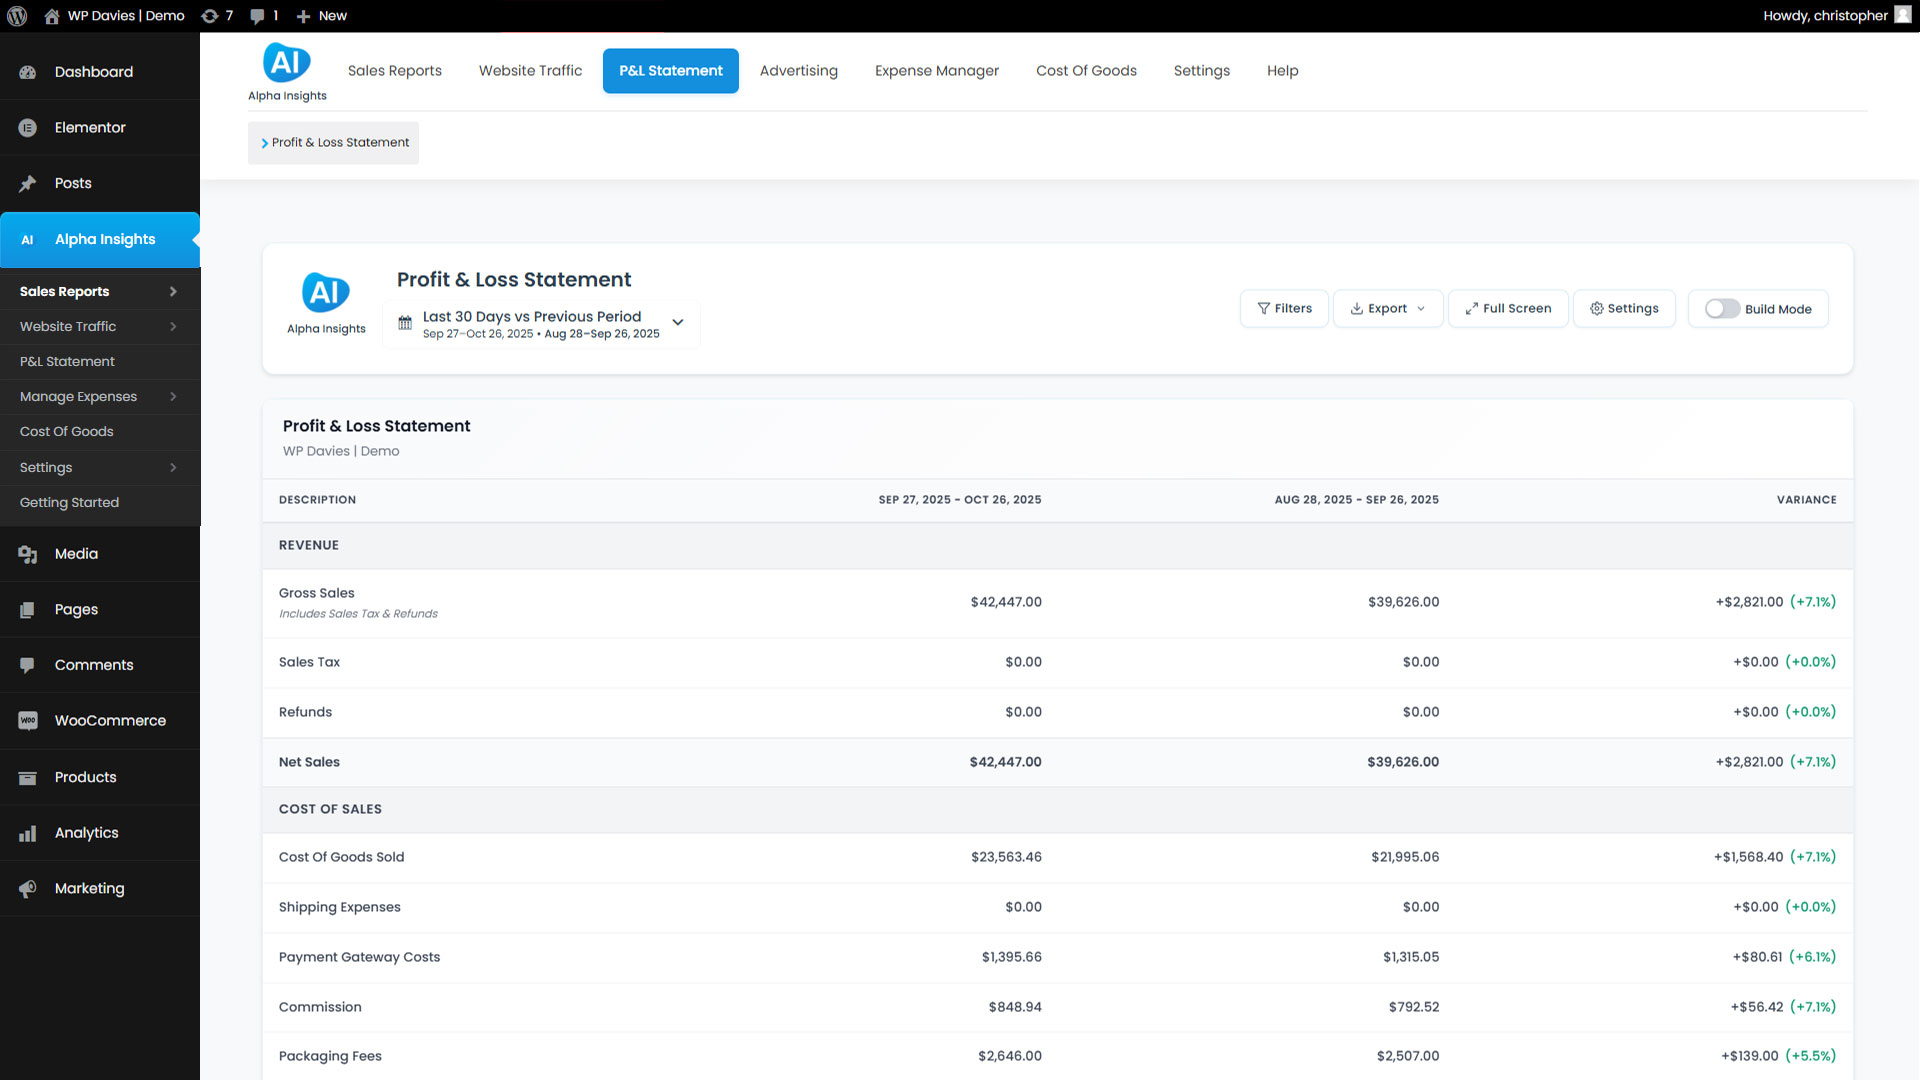
Task: Click the Profit & Loss Statement breadcrumb
Action: tap(340, 143)
